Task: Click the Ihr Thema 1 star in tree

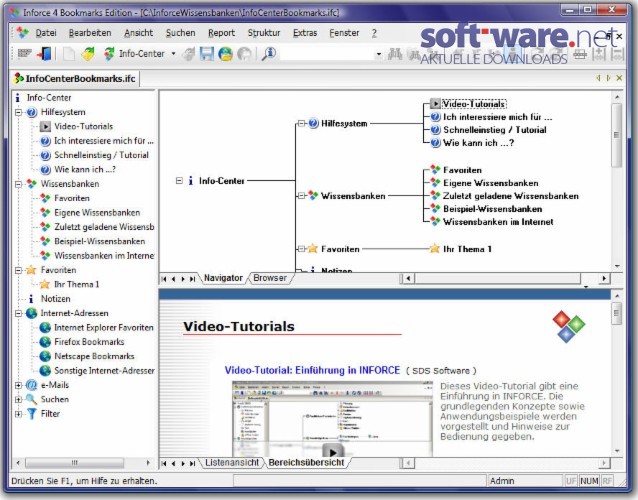Action: pyautogui.click(x=45, y=284)
